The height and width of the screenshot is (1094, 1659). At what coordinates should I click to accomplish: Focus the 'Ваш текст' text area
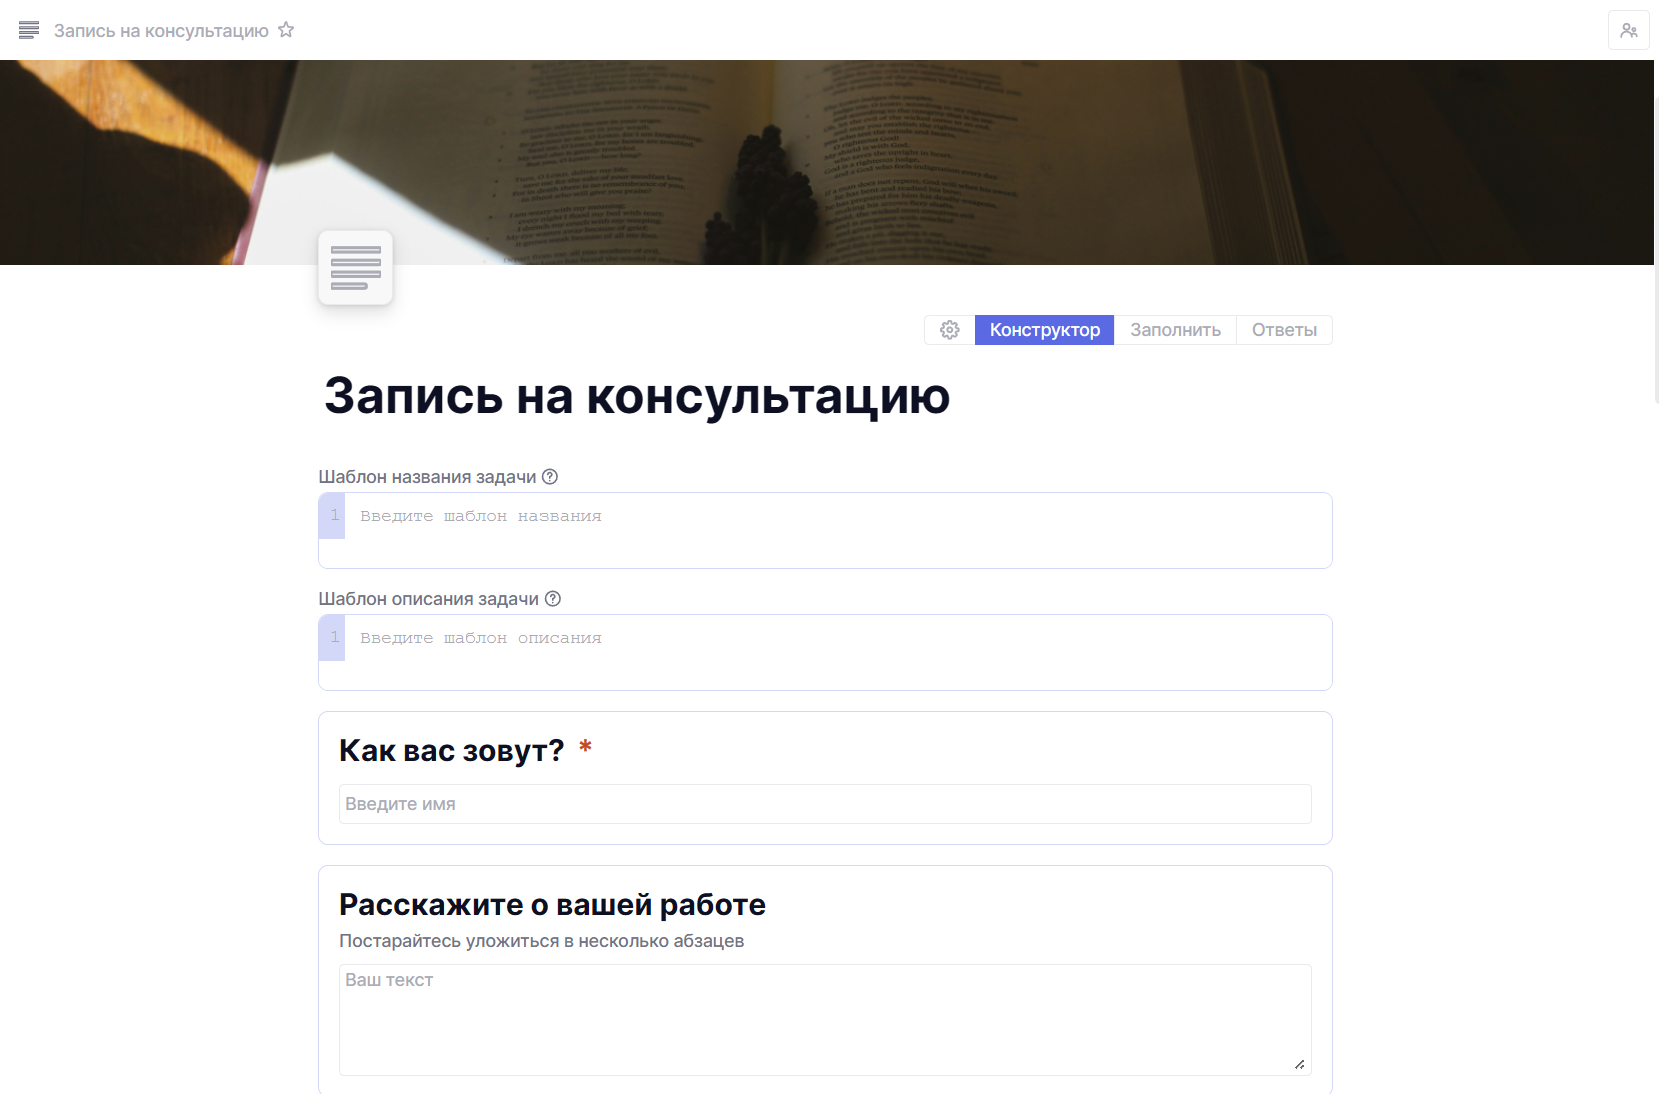tap(824, 1019)
